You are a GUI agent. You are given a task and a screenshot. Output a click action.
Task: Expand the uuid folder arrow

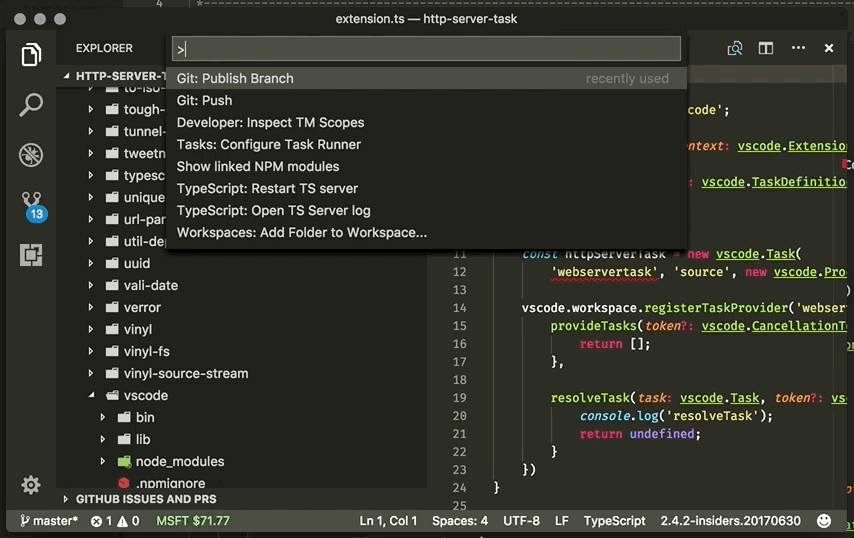tap(90, 263)
